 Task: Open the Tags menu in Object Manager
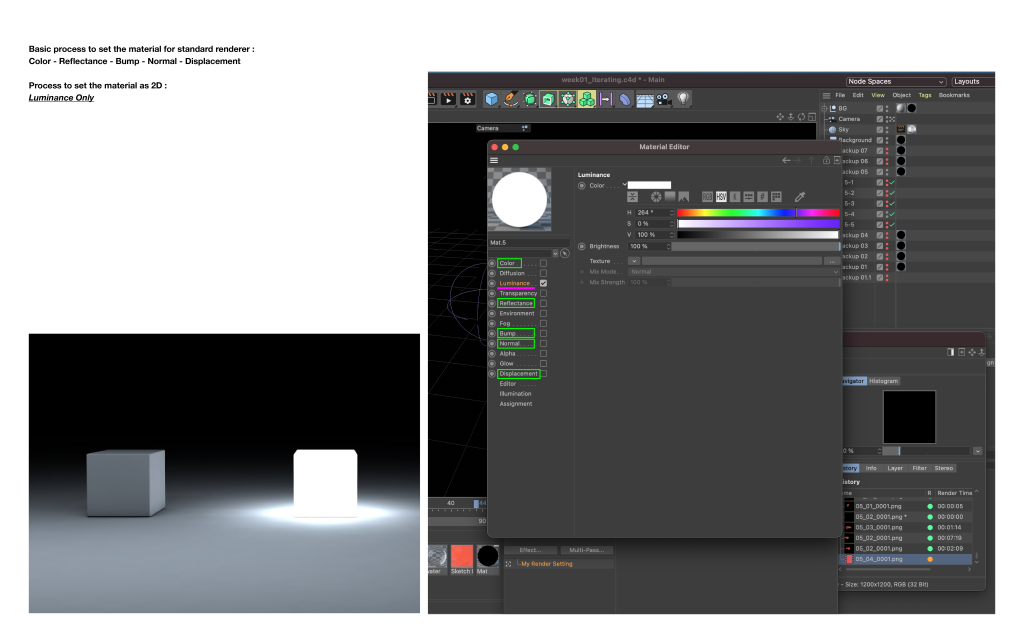(x=925, y=95)
